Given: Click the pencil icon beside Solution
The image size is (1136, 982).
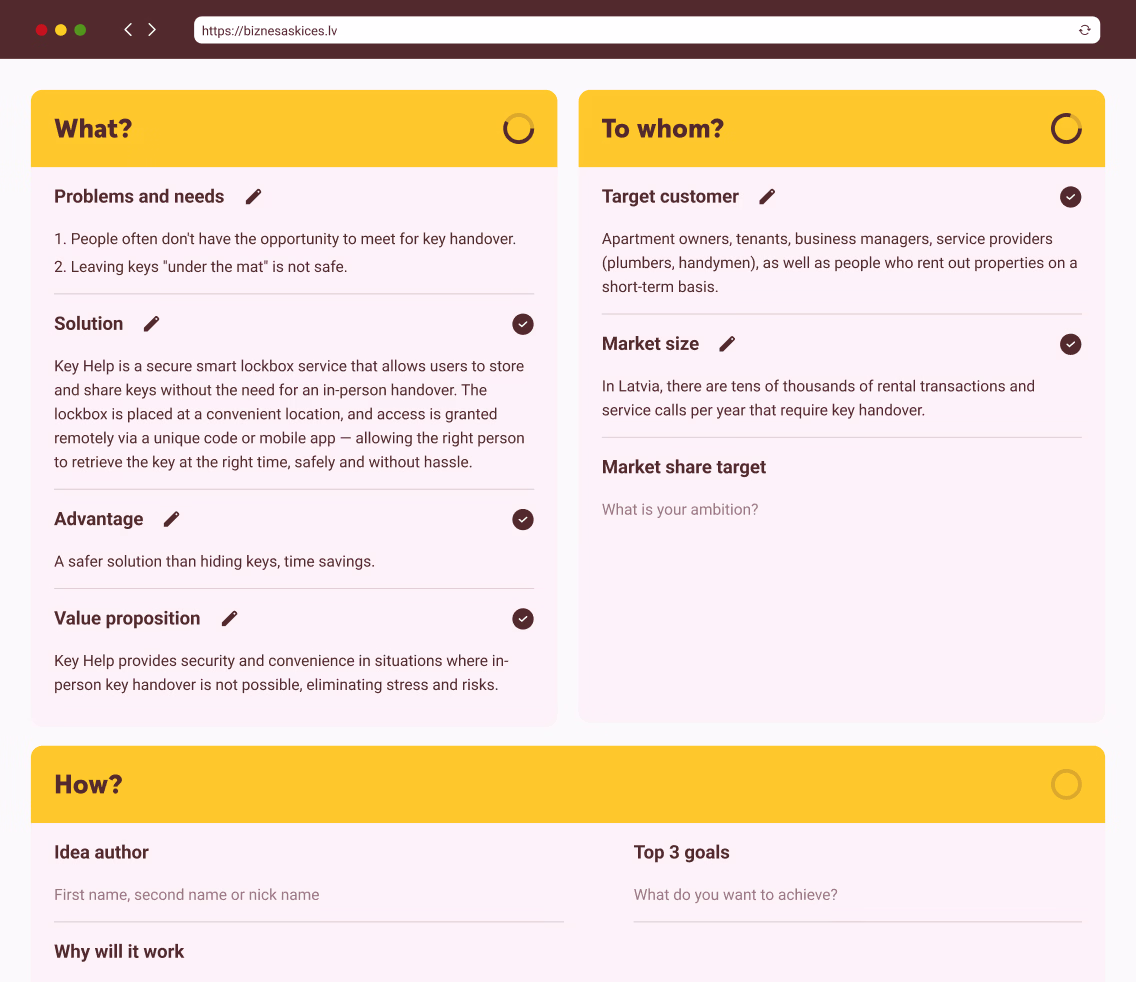Looking at the screenshot, I should click(x=150, y=324).
